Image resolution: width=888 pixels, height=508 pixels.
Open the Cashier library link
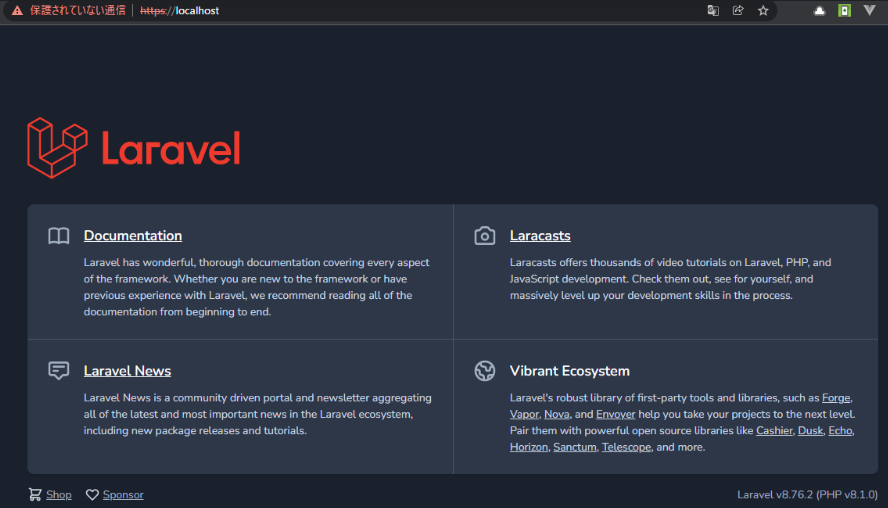point(774,431)
